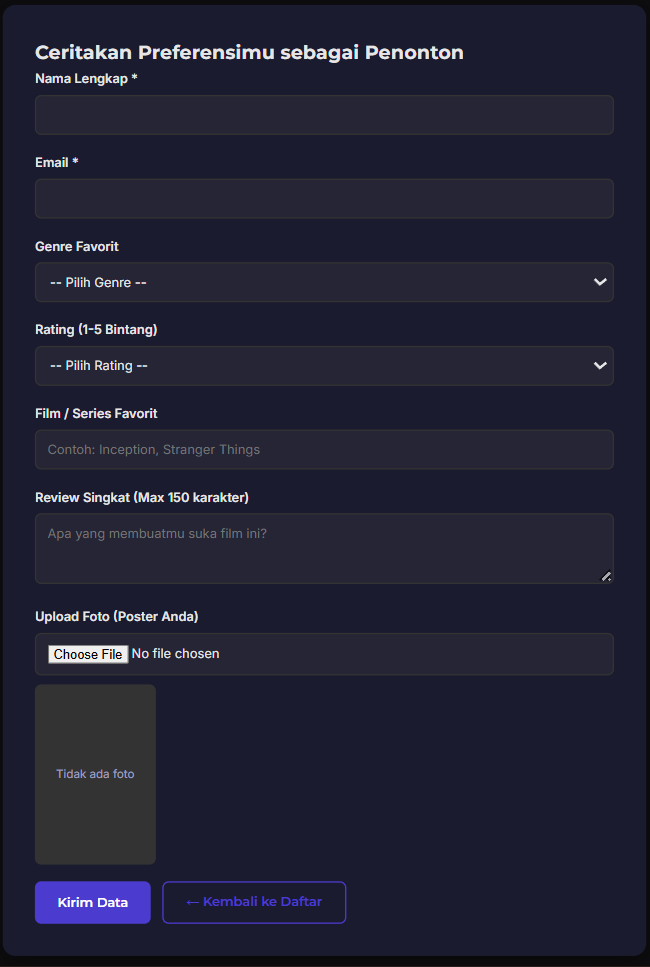
Task: Click the Film / Series Favorit input
Action: click(x=324, y=450)
